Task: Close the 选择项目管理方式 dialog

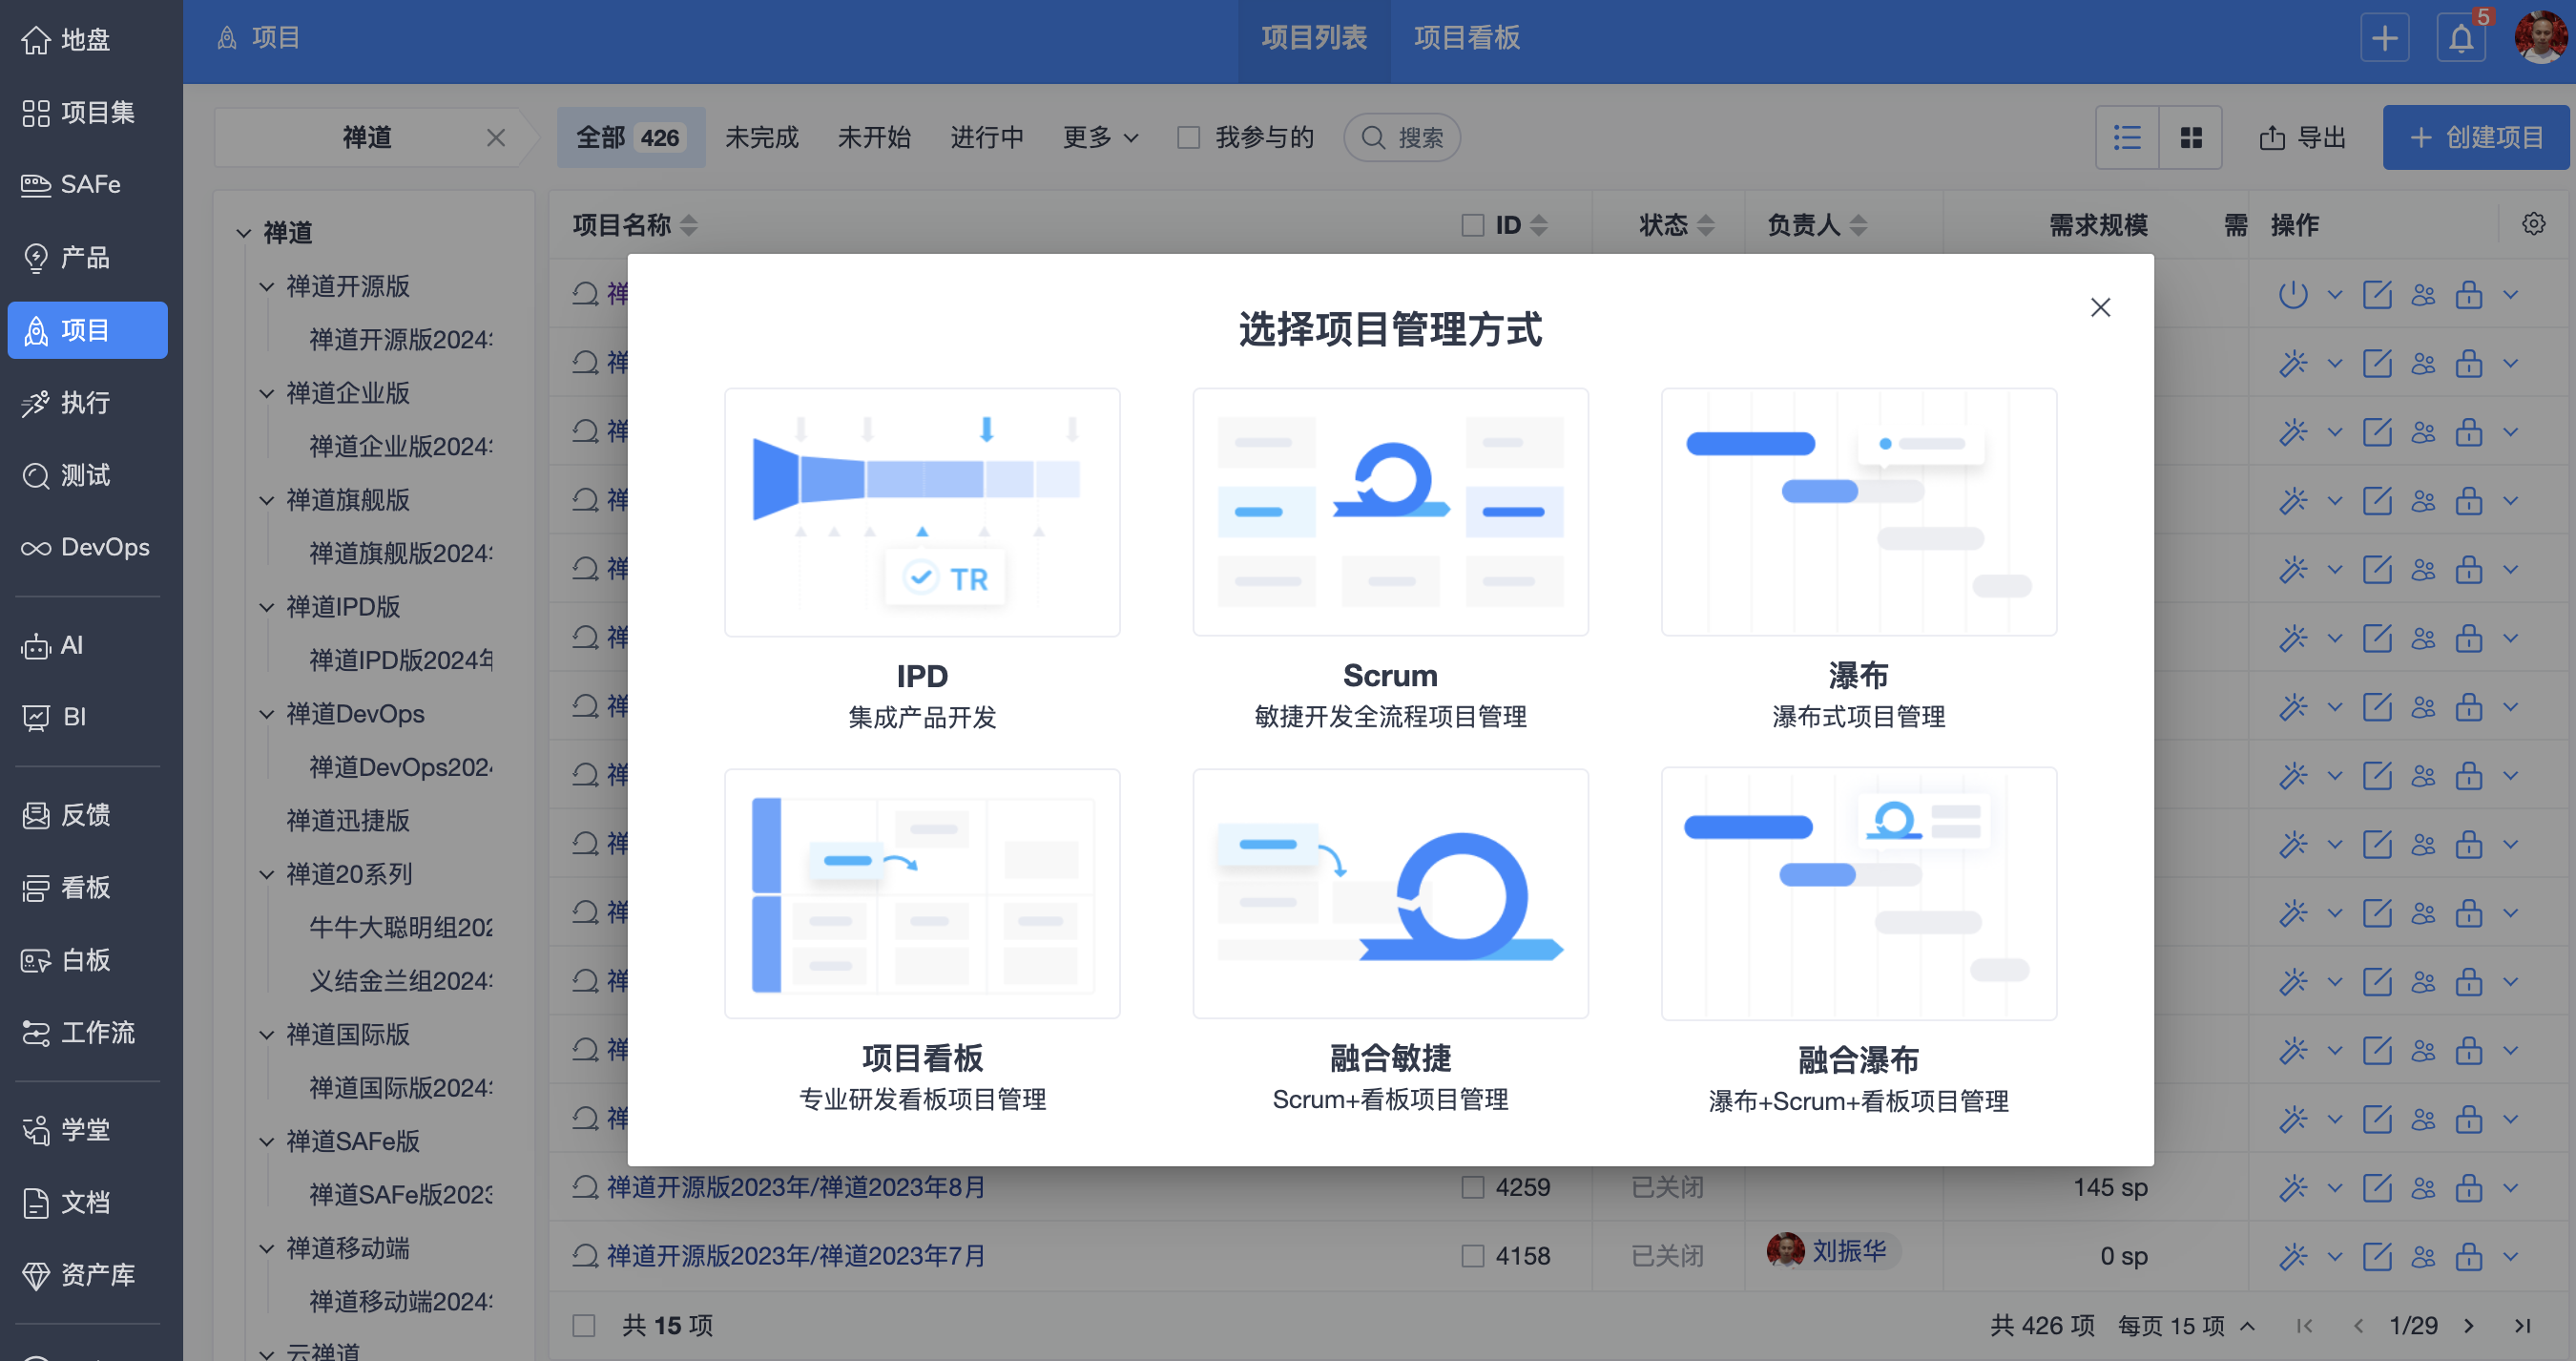Action: click(x=2100, y=307)
